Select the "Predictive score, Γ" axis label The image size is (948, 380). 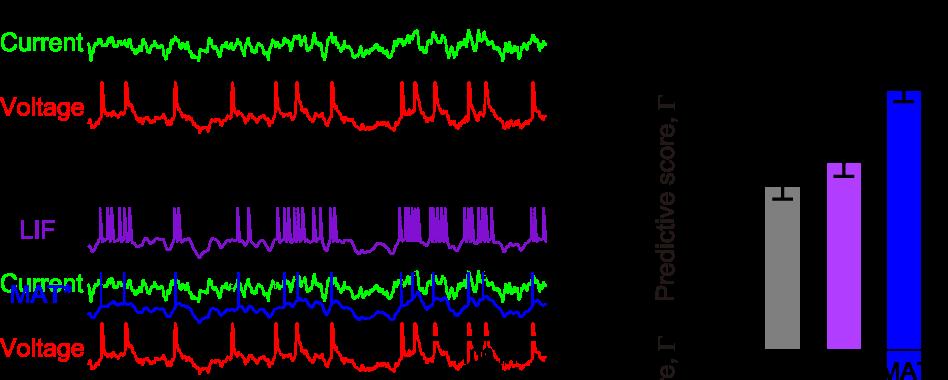click(666, 198)
